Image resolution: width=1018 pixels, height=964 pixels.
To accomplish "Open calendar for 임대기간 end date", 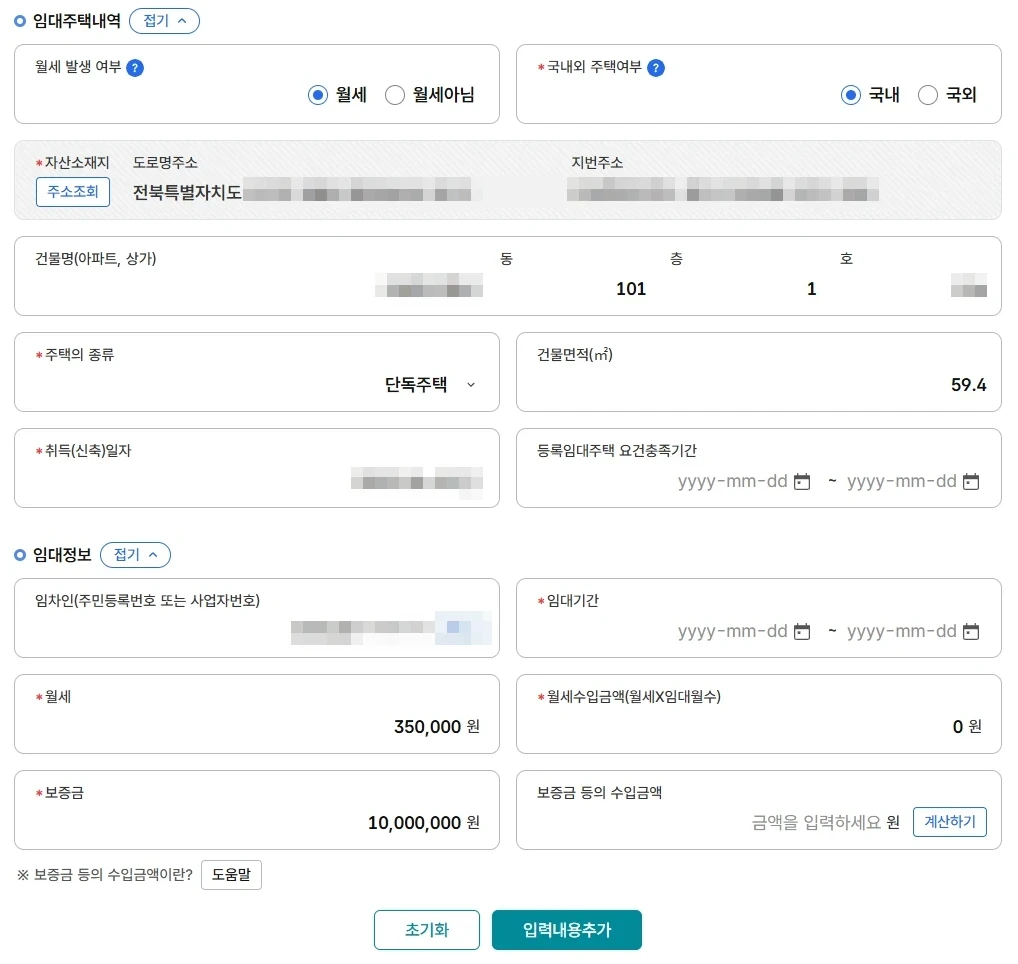I will 970,632.
